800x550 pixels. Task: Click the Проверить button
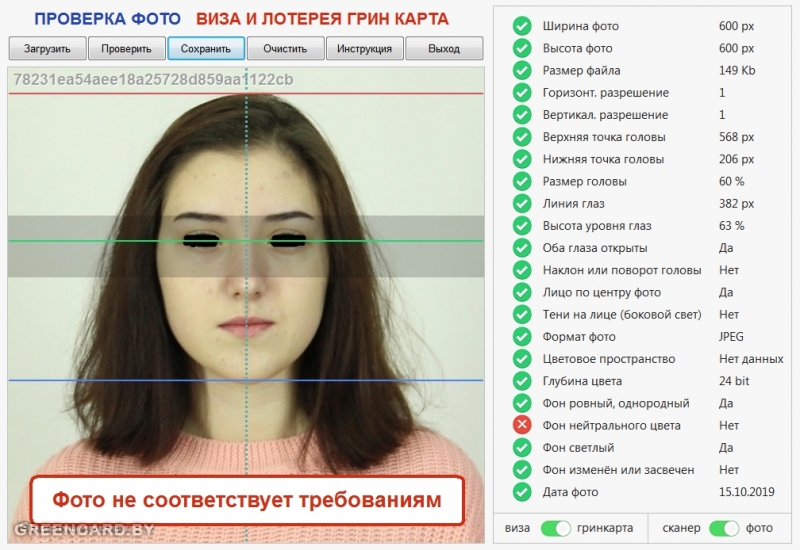click(x=127, y=48)
